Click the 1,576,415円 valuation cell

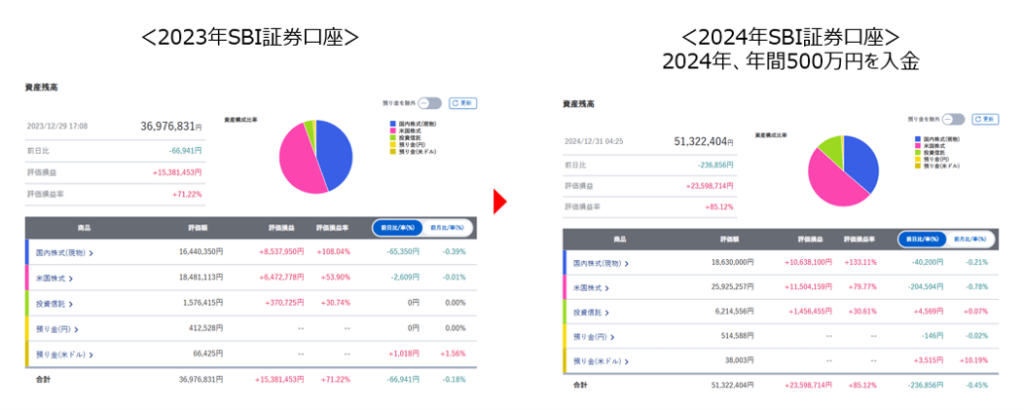tap(203, 303)
